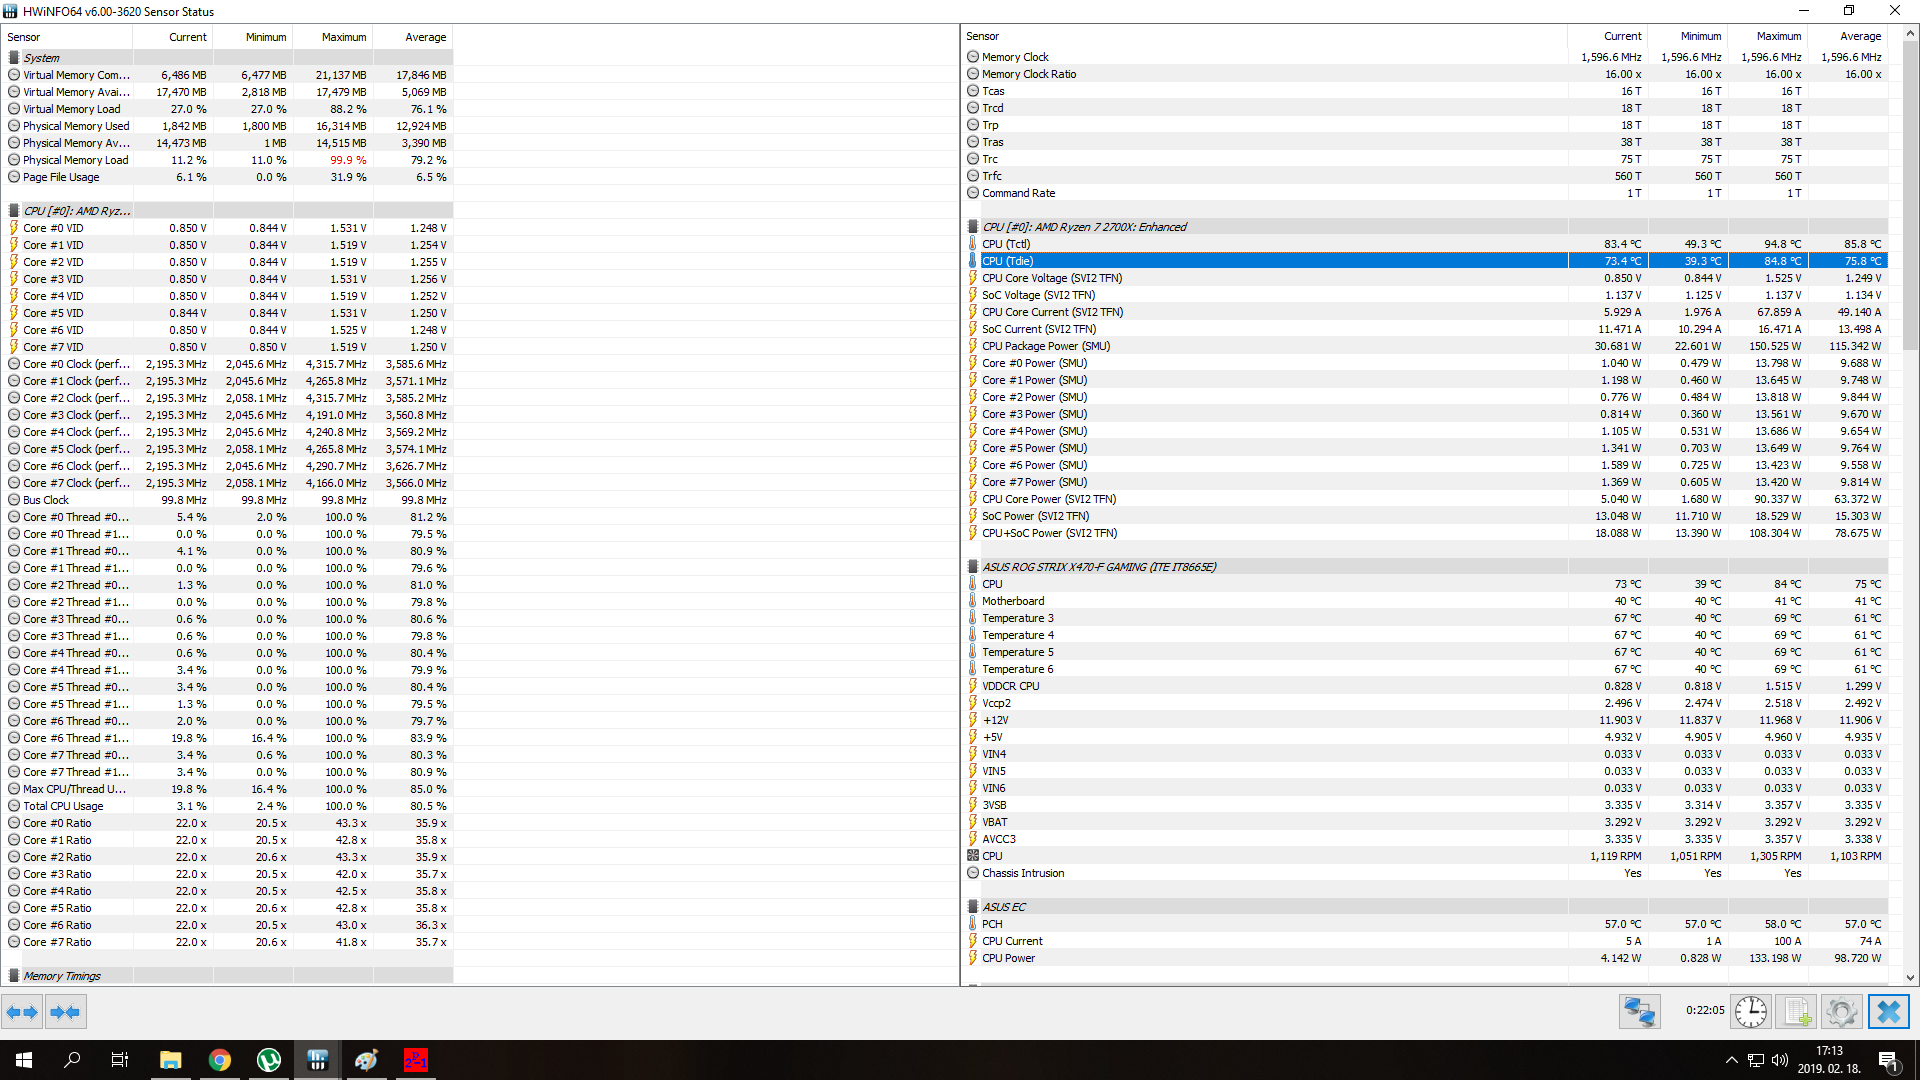This screenshot has height=1080, width=1920.
Task: Click the expand columns arrows button
Action: pos(22,1012)
